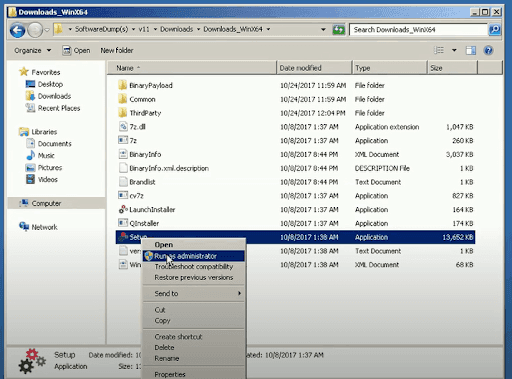Select the BinaryInfo.xml.description file icon
512x379 pixels.
(x=123, y=168)
